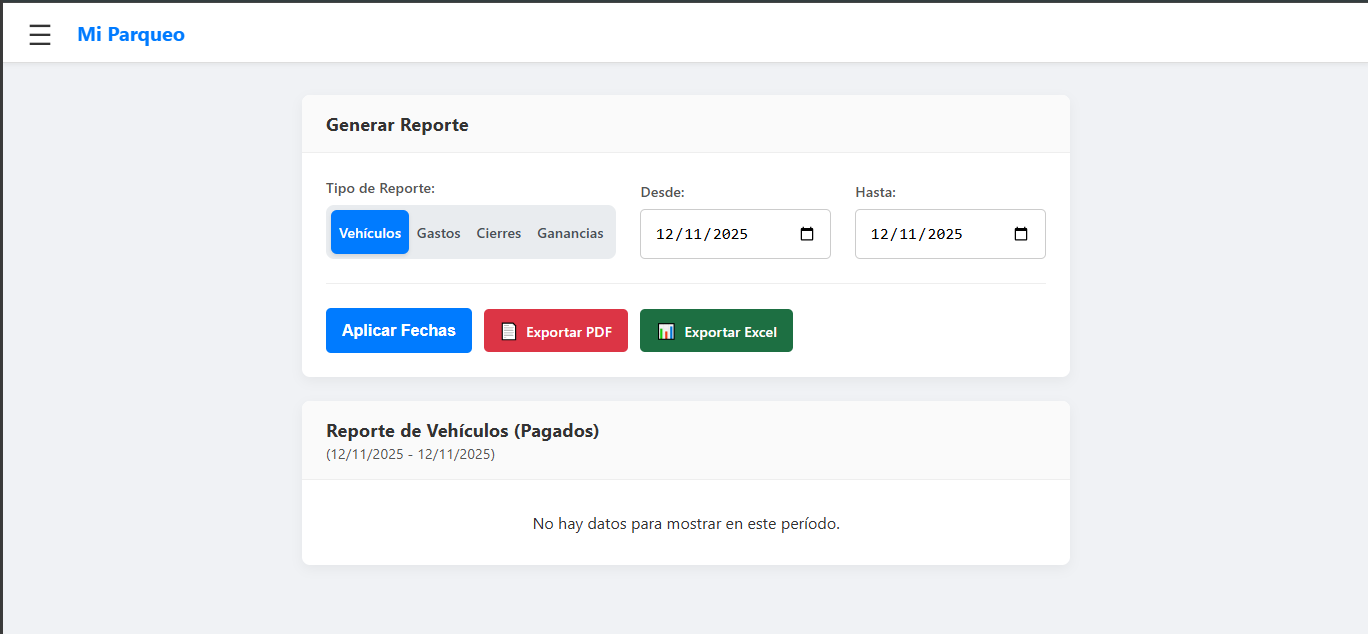The image size is (1368, 634).
Task: Export the report to Excel
Action: click(x=716, y=330)
